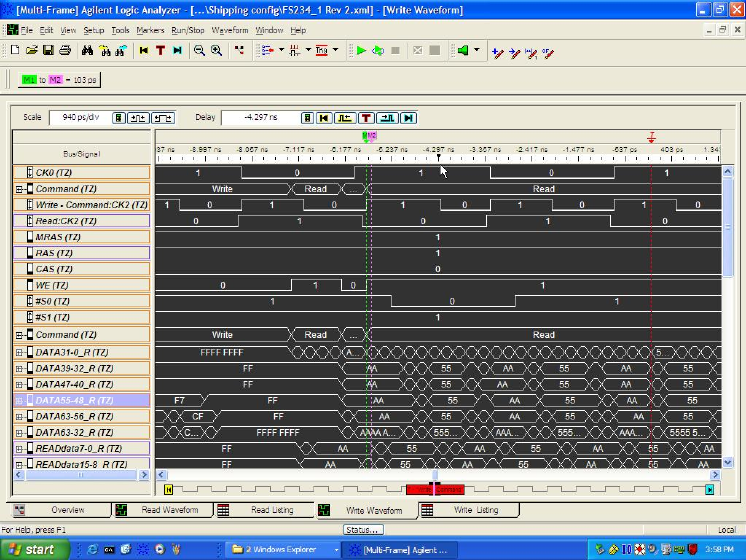Expand the READdata7-0_R bus
Screen dimensions: 746x560
click(18, 448)
